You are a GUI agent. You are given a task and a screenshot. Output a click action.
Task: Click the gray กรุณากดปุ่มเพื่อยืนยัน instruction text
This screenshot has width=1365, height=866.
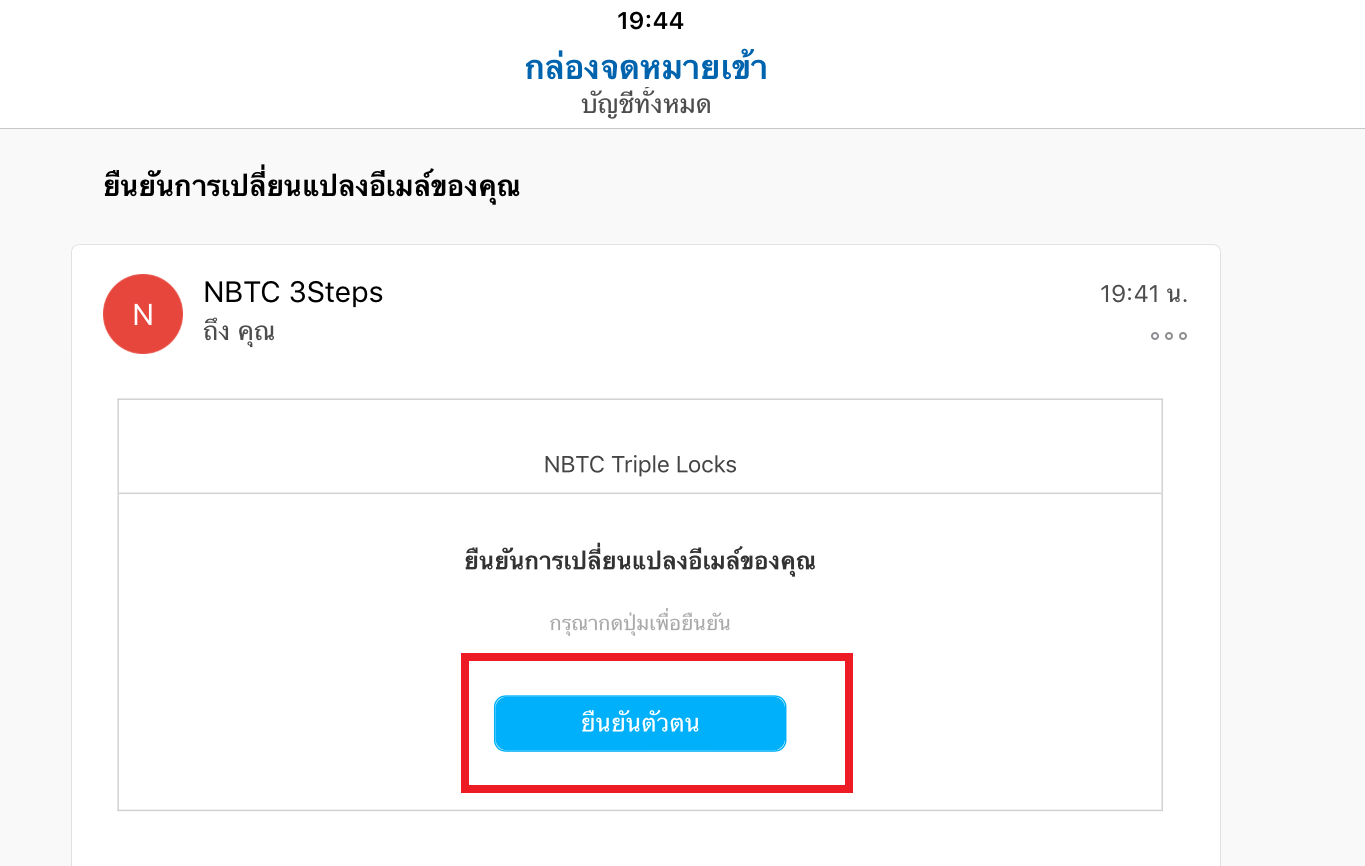tap(640, 624)
